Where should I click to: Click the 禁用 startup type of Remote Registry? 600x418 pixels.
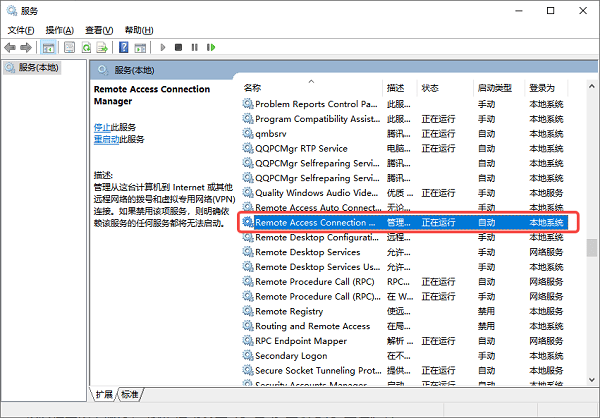pyautogui.click(x=486, y=312)
